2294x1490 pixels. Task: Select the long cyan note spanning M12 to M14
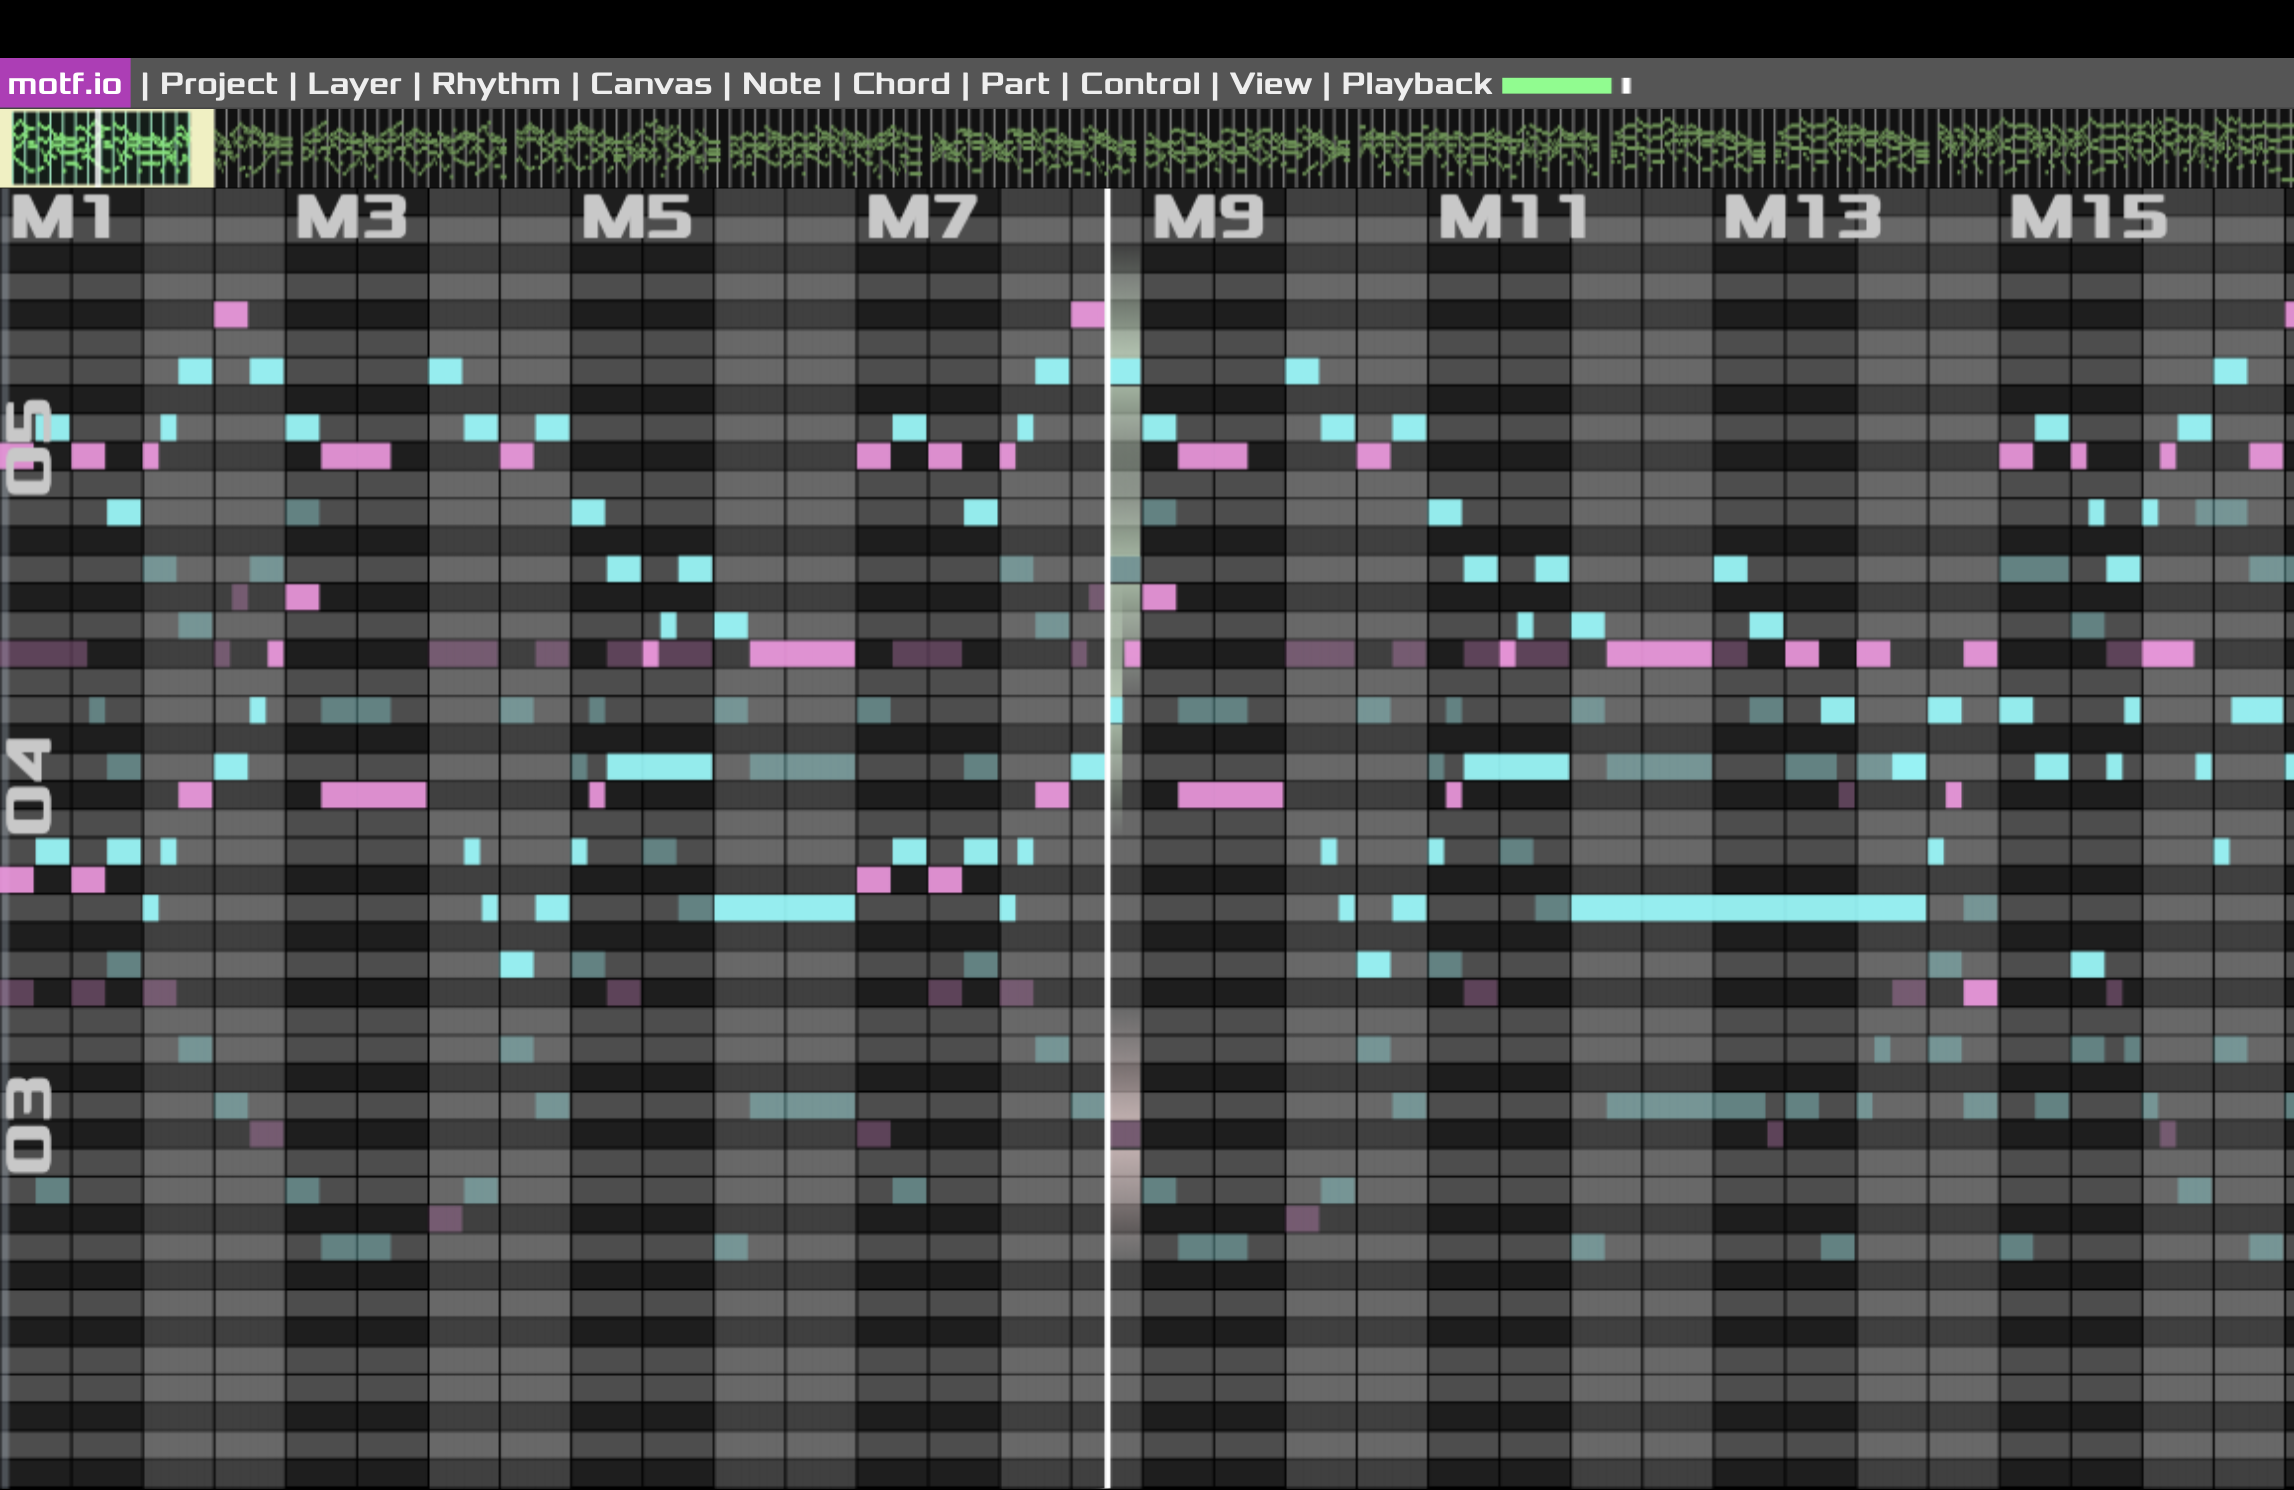[x=1748, y=908]
